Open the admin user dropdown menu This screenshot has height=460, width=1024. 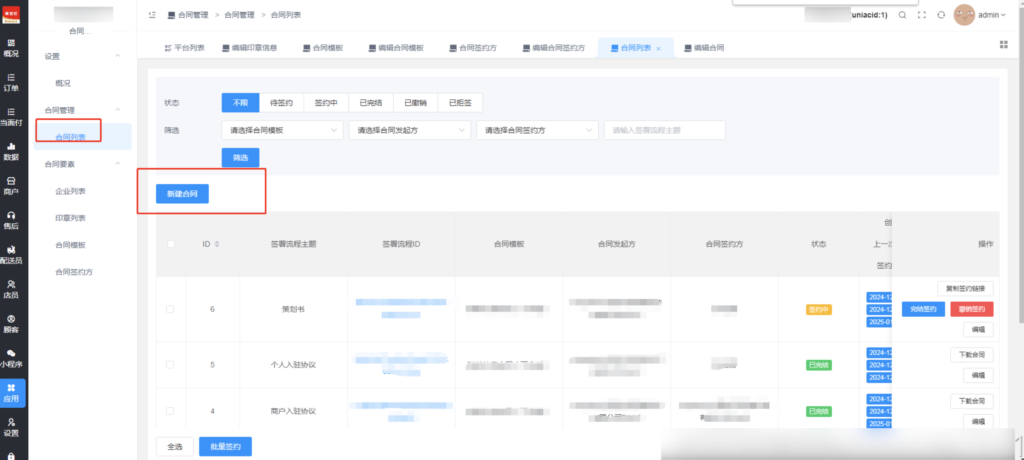(x=992, y=15)
